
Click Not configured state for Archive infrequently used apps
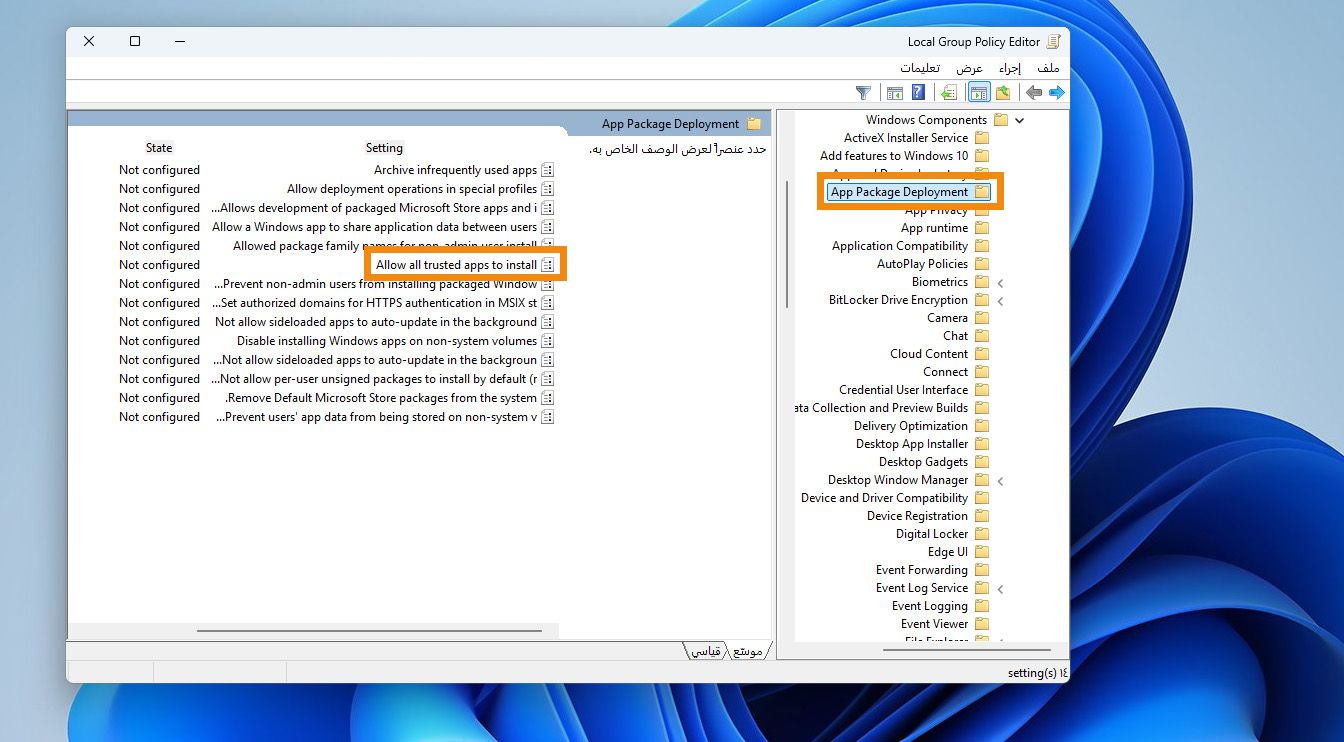tap(159, 170)
